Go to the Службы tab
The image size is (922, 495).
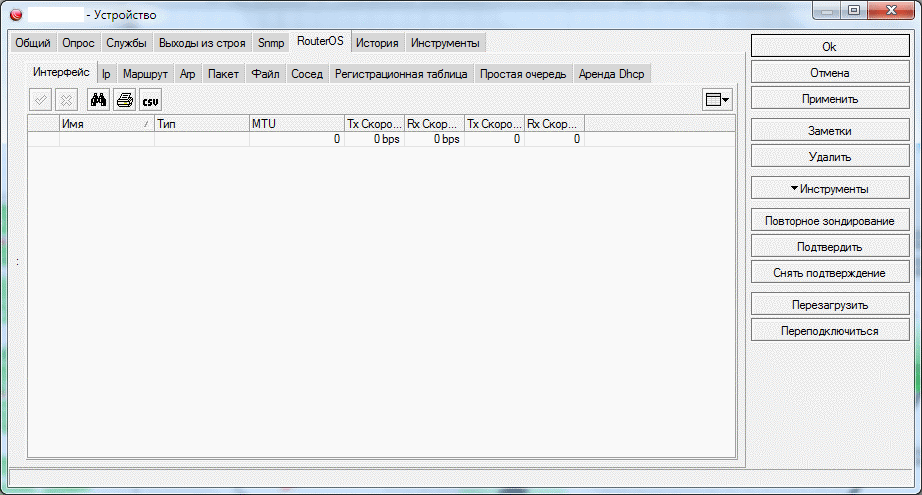coord(126,43)
